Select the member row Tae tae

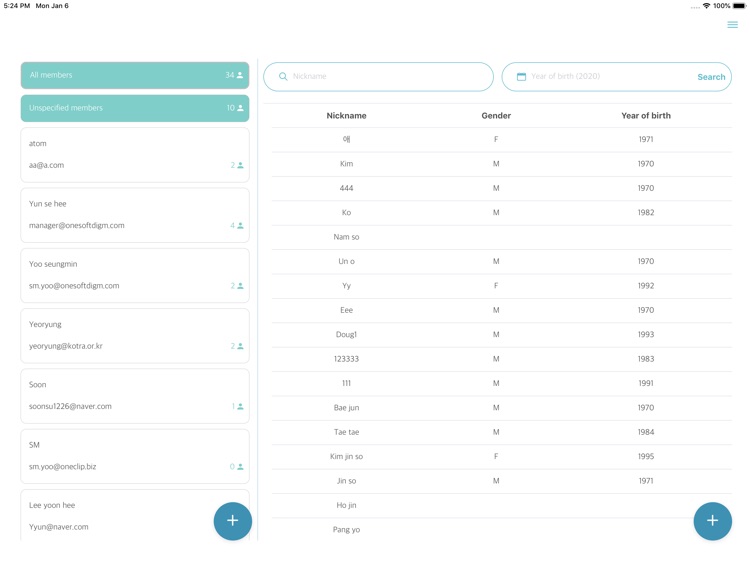click(502, 432)
